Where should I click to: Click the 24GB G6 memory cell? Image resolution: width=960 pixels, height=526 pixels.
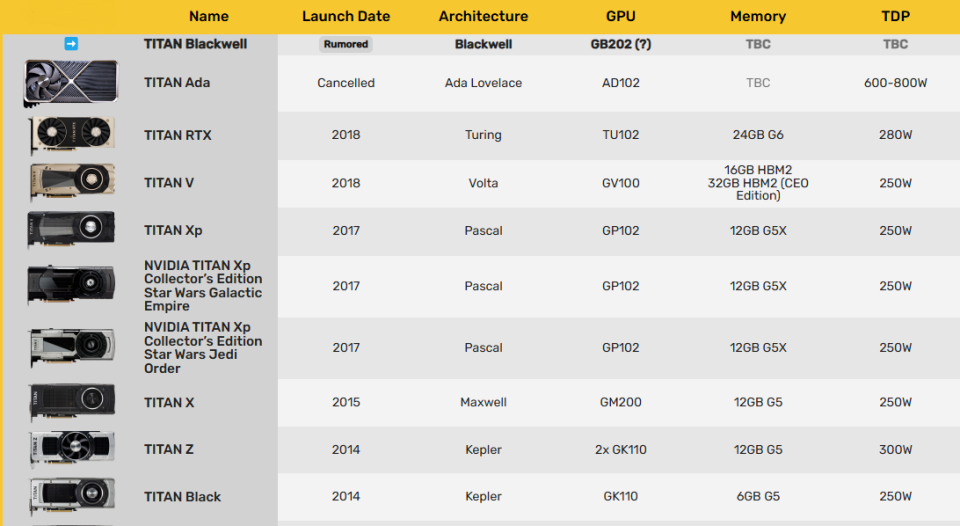[x=758, y=135]
